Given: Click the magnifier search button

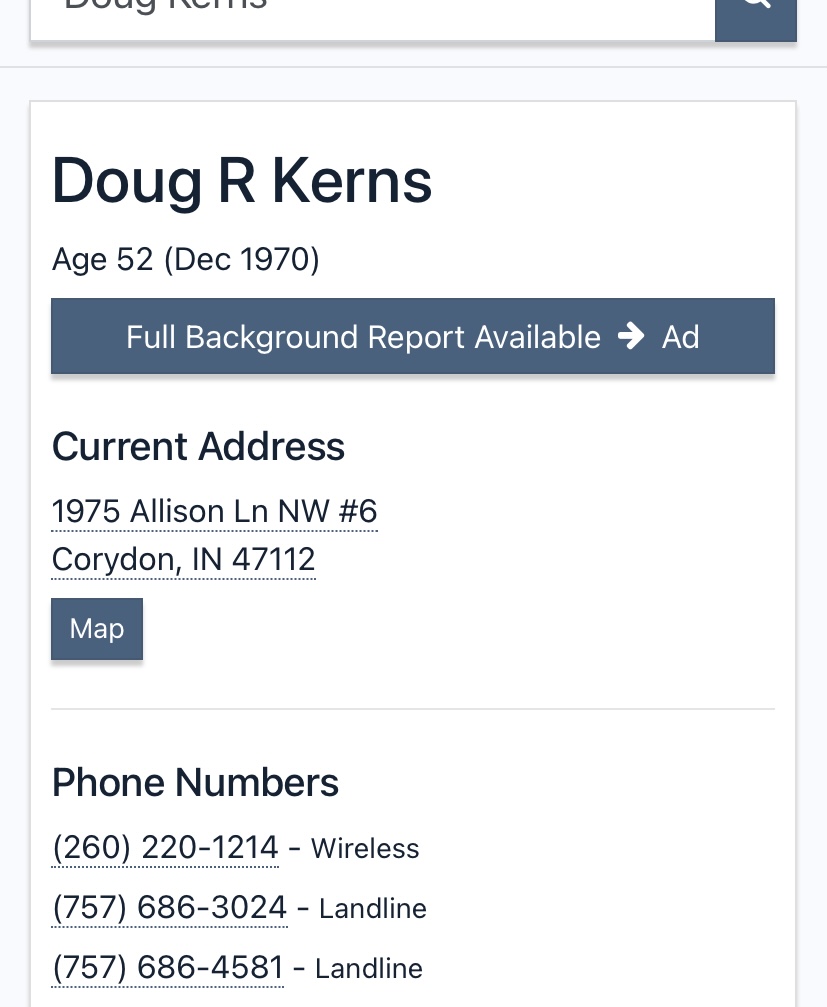Looking at the screenshot, I should point(756,19).
